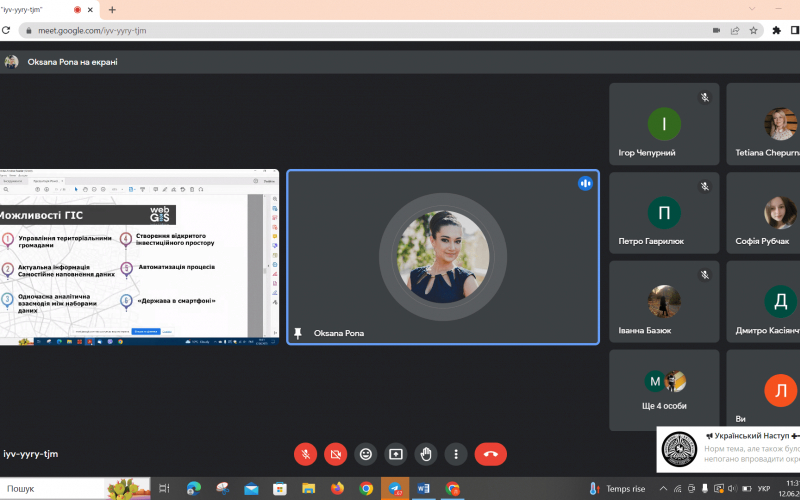Click the meet.google.com address bar

tap(350, 30)
